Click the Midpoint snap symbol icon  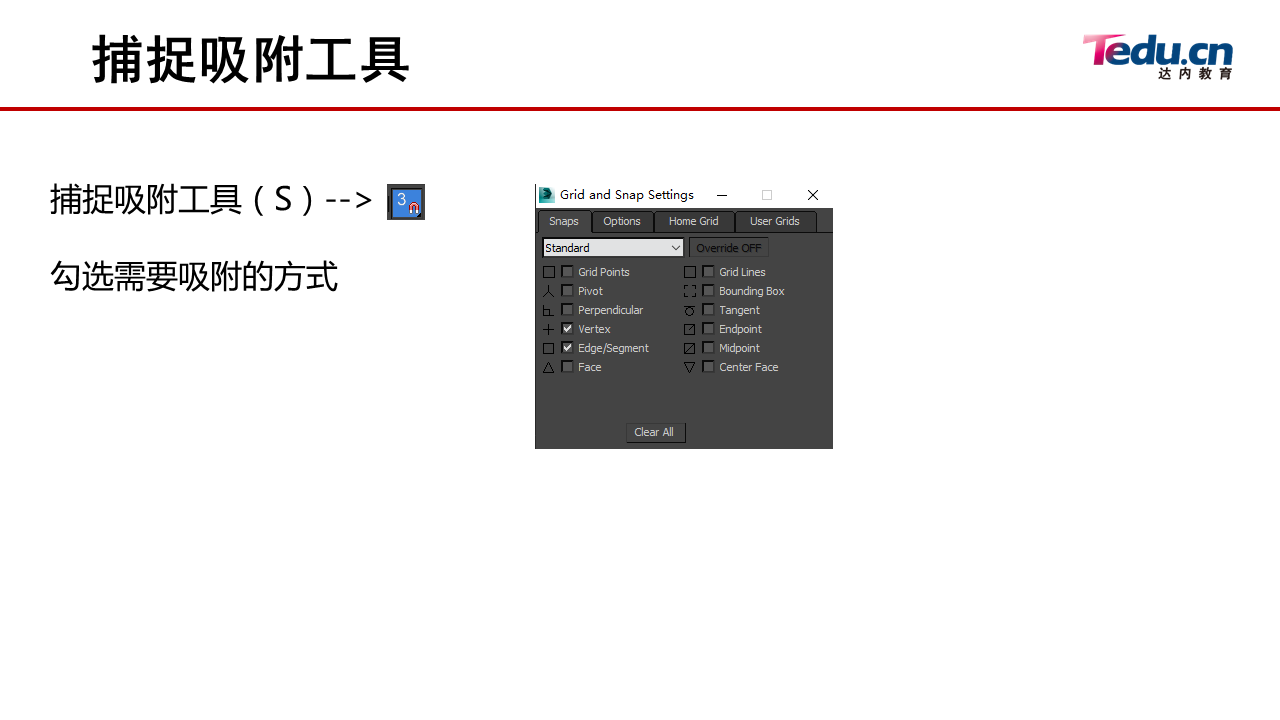[690, 348]
